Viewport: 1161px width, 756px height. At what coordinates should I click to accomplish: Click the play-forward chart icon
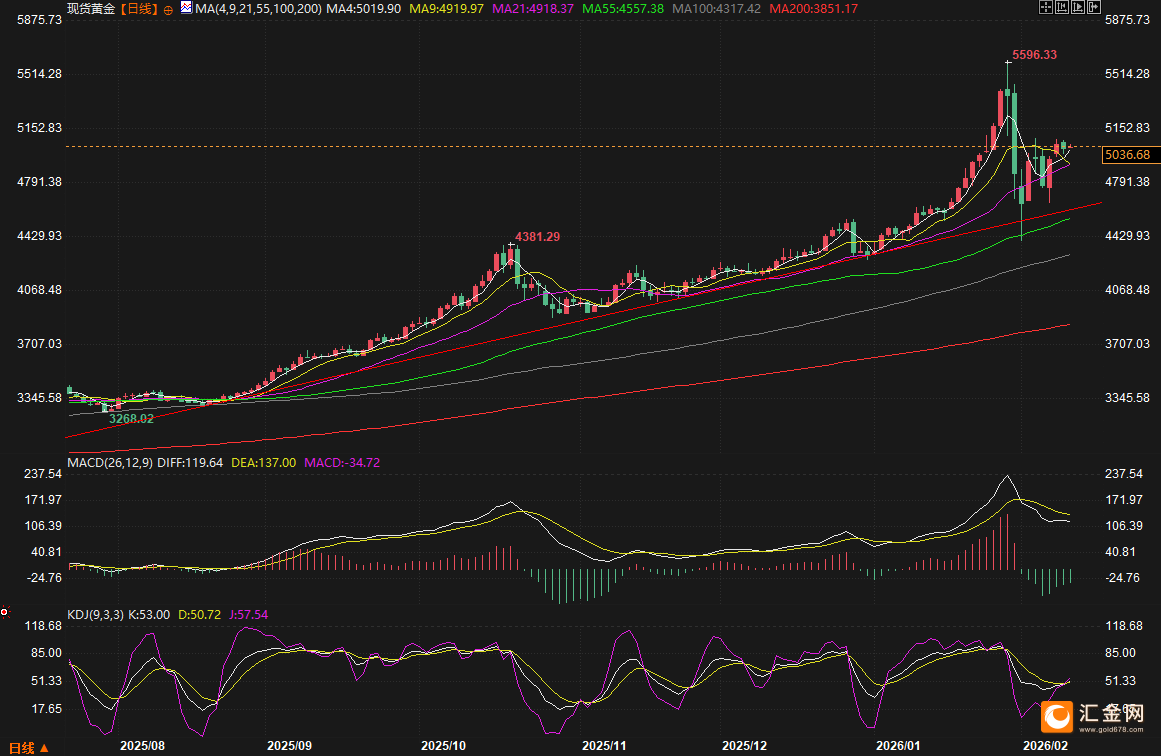(1076, 8)
